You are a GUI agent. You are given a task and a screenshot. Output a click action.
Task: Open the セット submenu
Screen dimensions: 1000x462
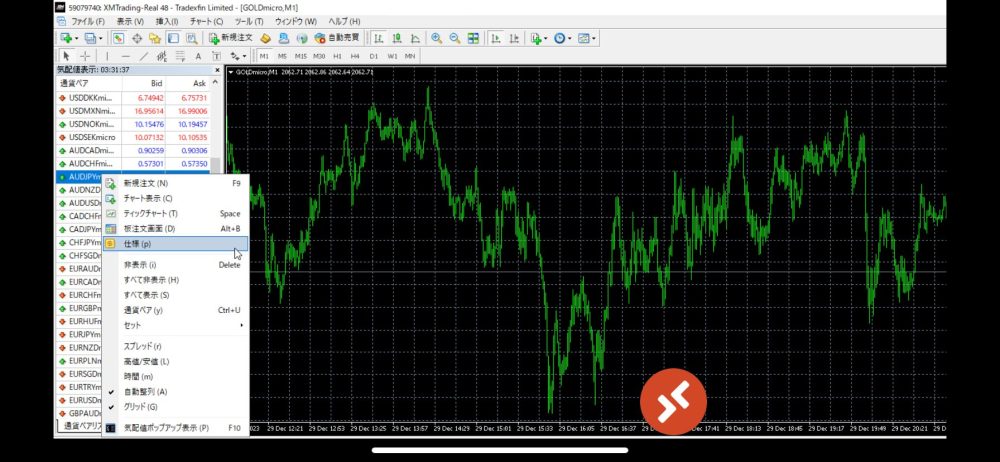pyautogui.click(x=175, y=325)
